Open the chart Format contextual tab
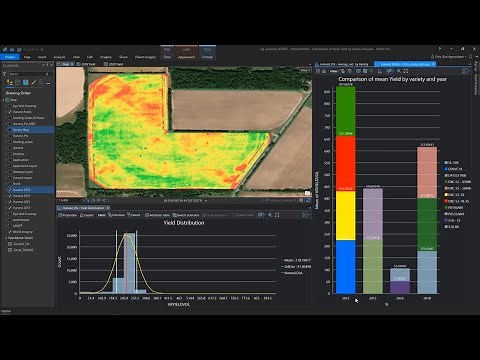The width and height of the screenshot is (480, 360). point(207,57)
